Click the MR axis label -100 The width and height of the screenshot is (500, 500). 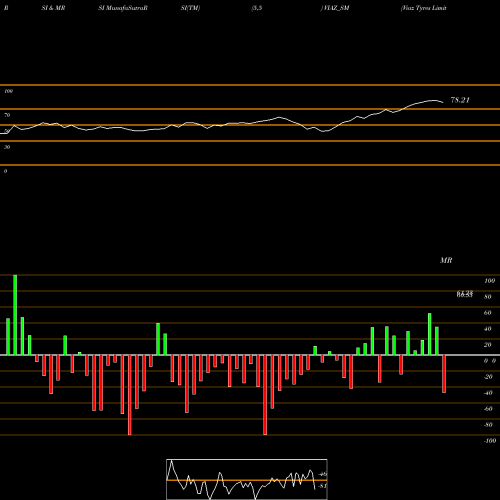pos(490,441)
